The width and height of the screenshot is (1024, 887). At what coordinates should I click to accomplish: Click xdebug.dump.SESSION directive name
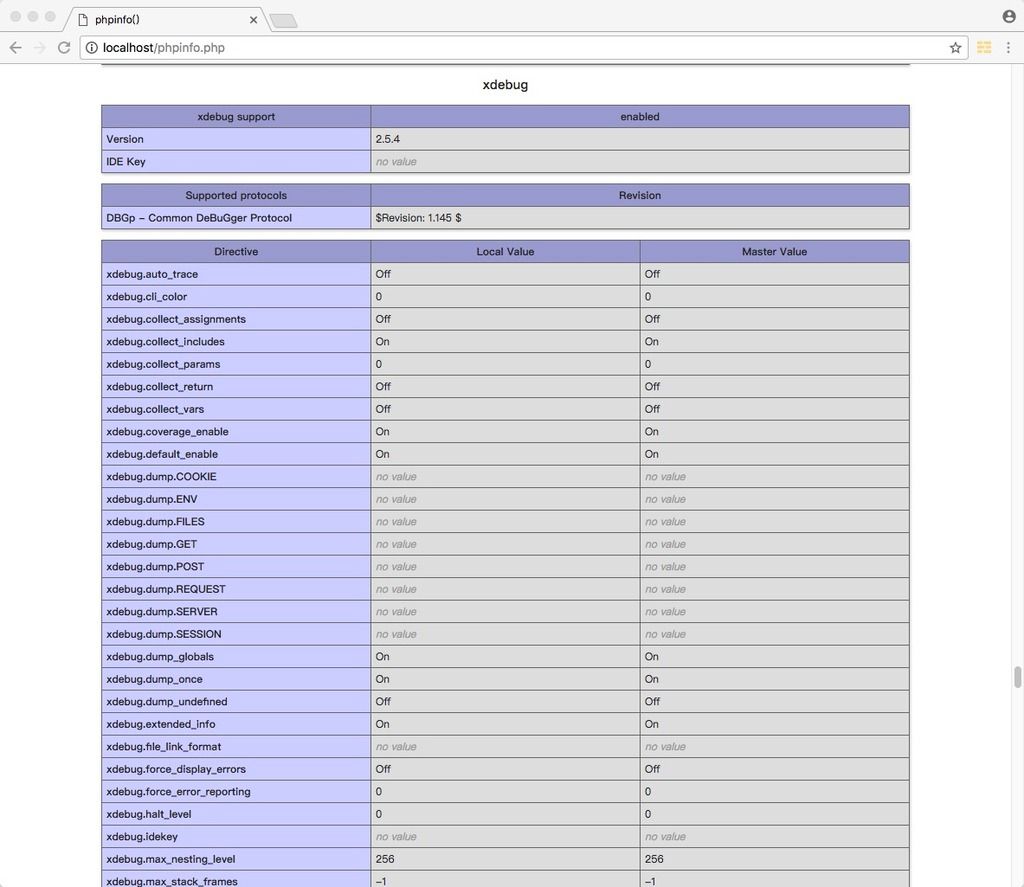(164, 634)
